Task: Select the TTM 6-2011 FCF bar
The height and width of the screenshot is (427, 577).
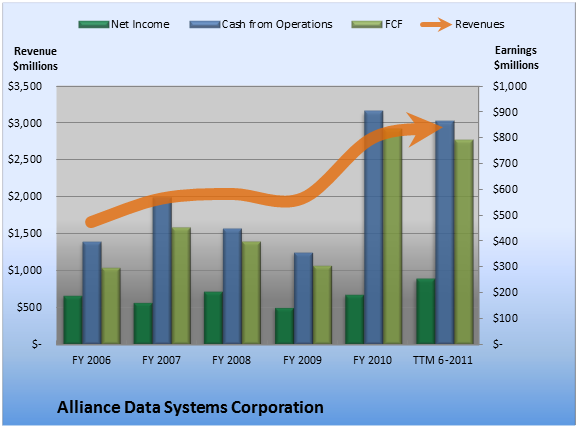Action: click(x=464, y=242)
